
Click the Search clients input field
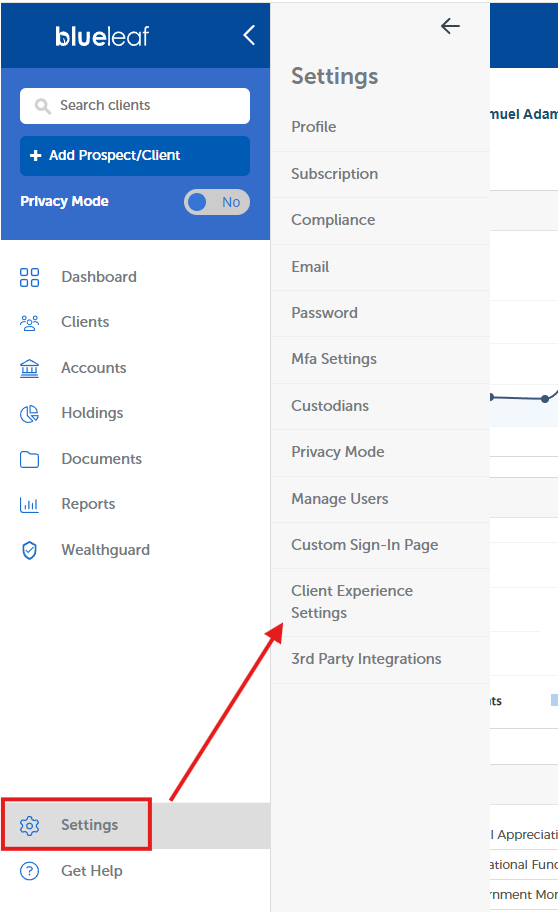pos(135,106)
